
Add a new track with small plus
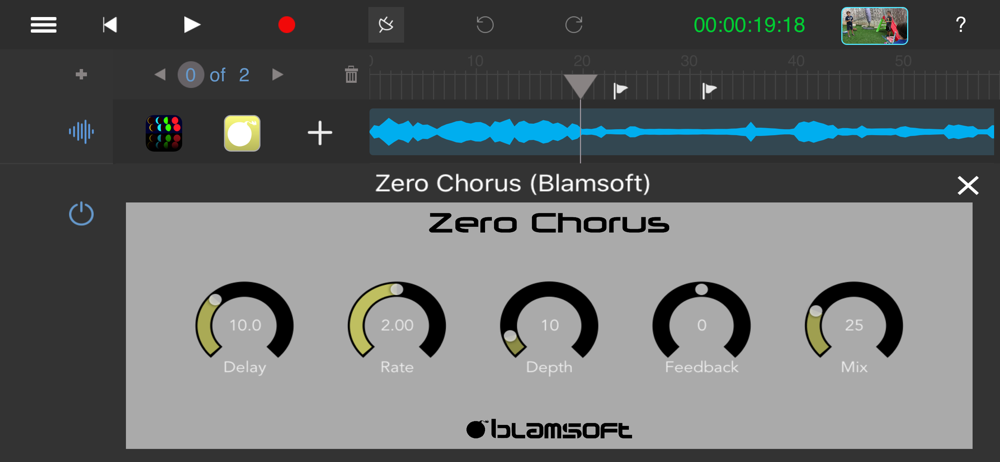[x=81, y=75]
